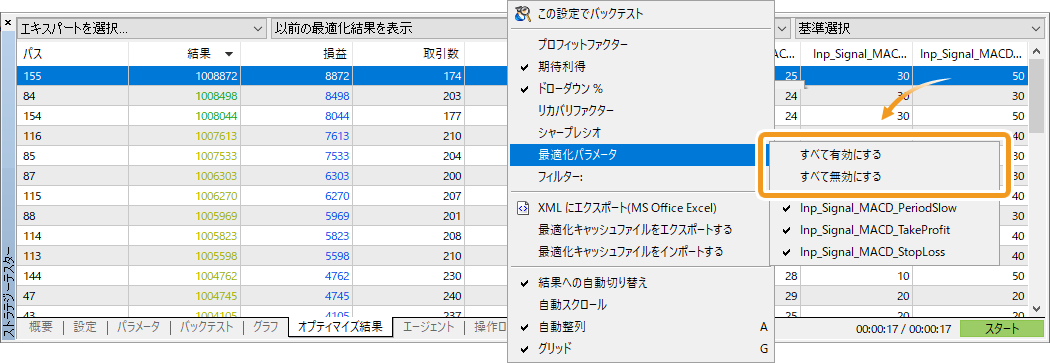Sort by 取引数 column header
This screenshot has width=1050, height=363.
pos(408,54)
